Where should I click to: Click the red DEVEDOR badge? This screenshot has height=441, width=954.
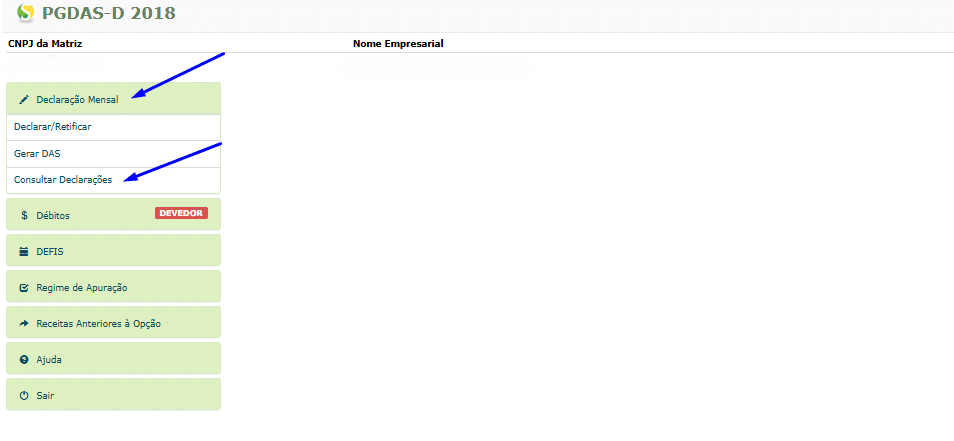(181, 213)
